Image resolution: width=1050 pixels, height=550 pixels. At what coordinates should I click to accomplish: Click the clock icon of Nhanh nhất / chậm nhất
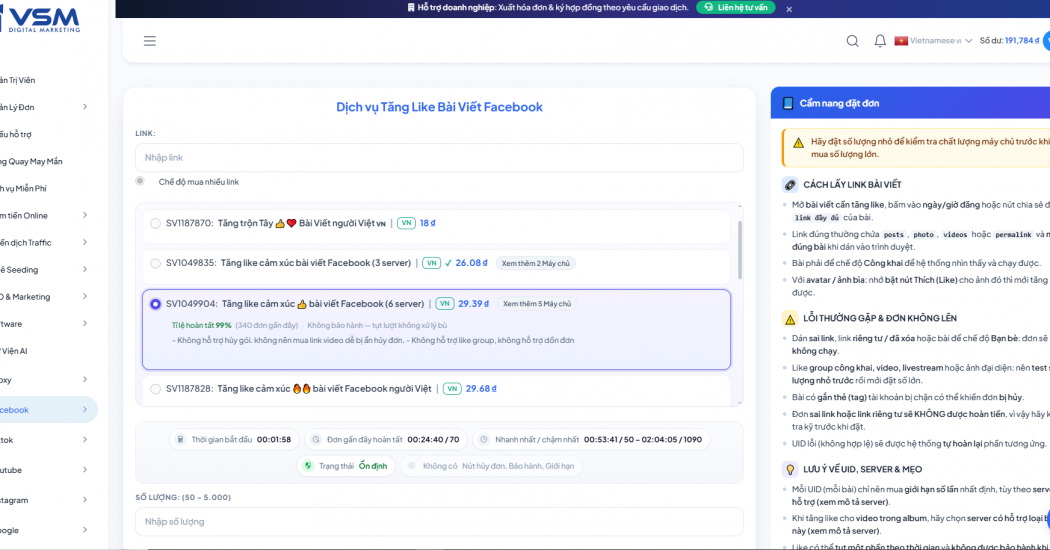click(x=483, y=439)
